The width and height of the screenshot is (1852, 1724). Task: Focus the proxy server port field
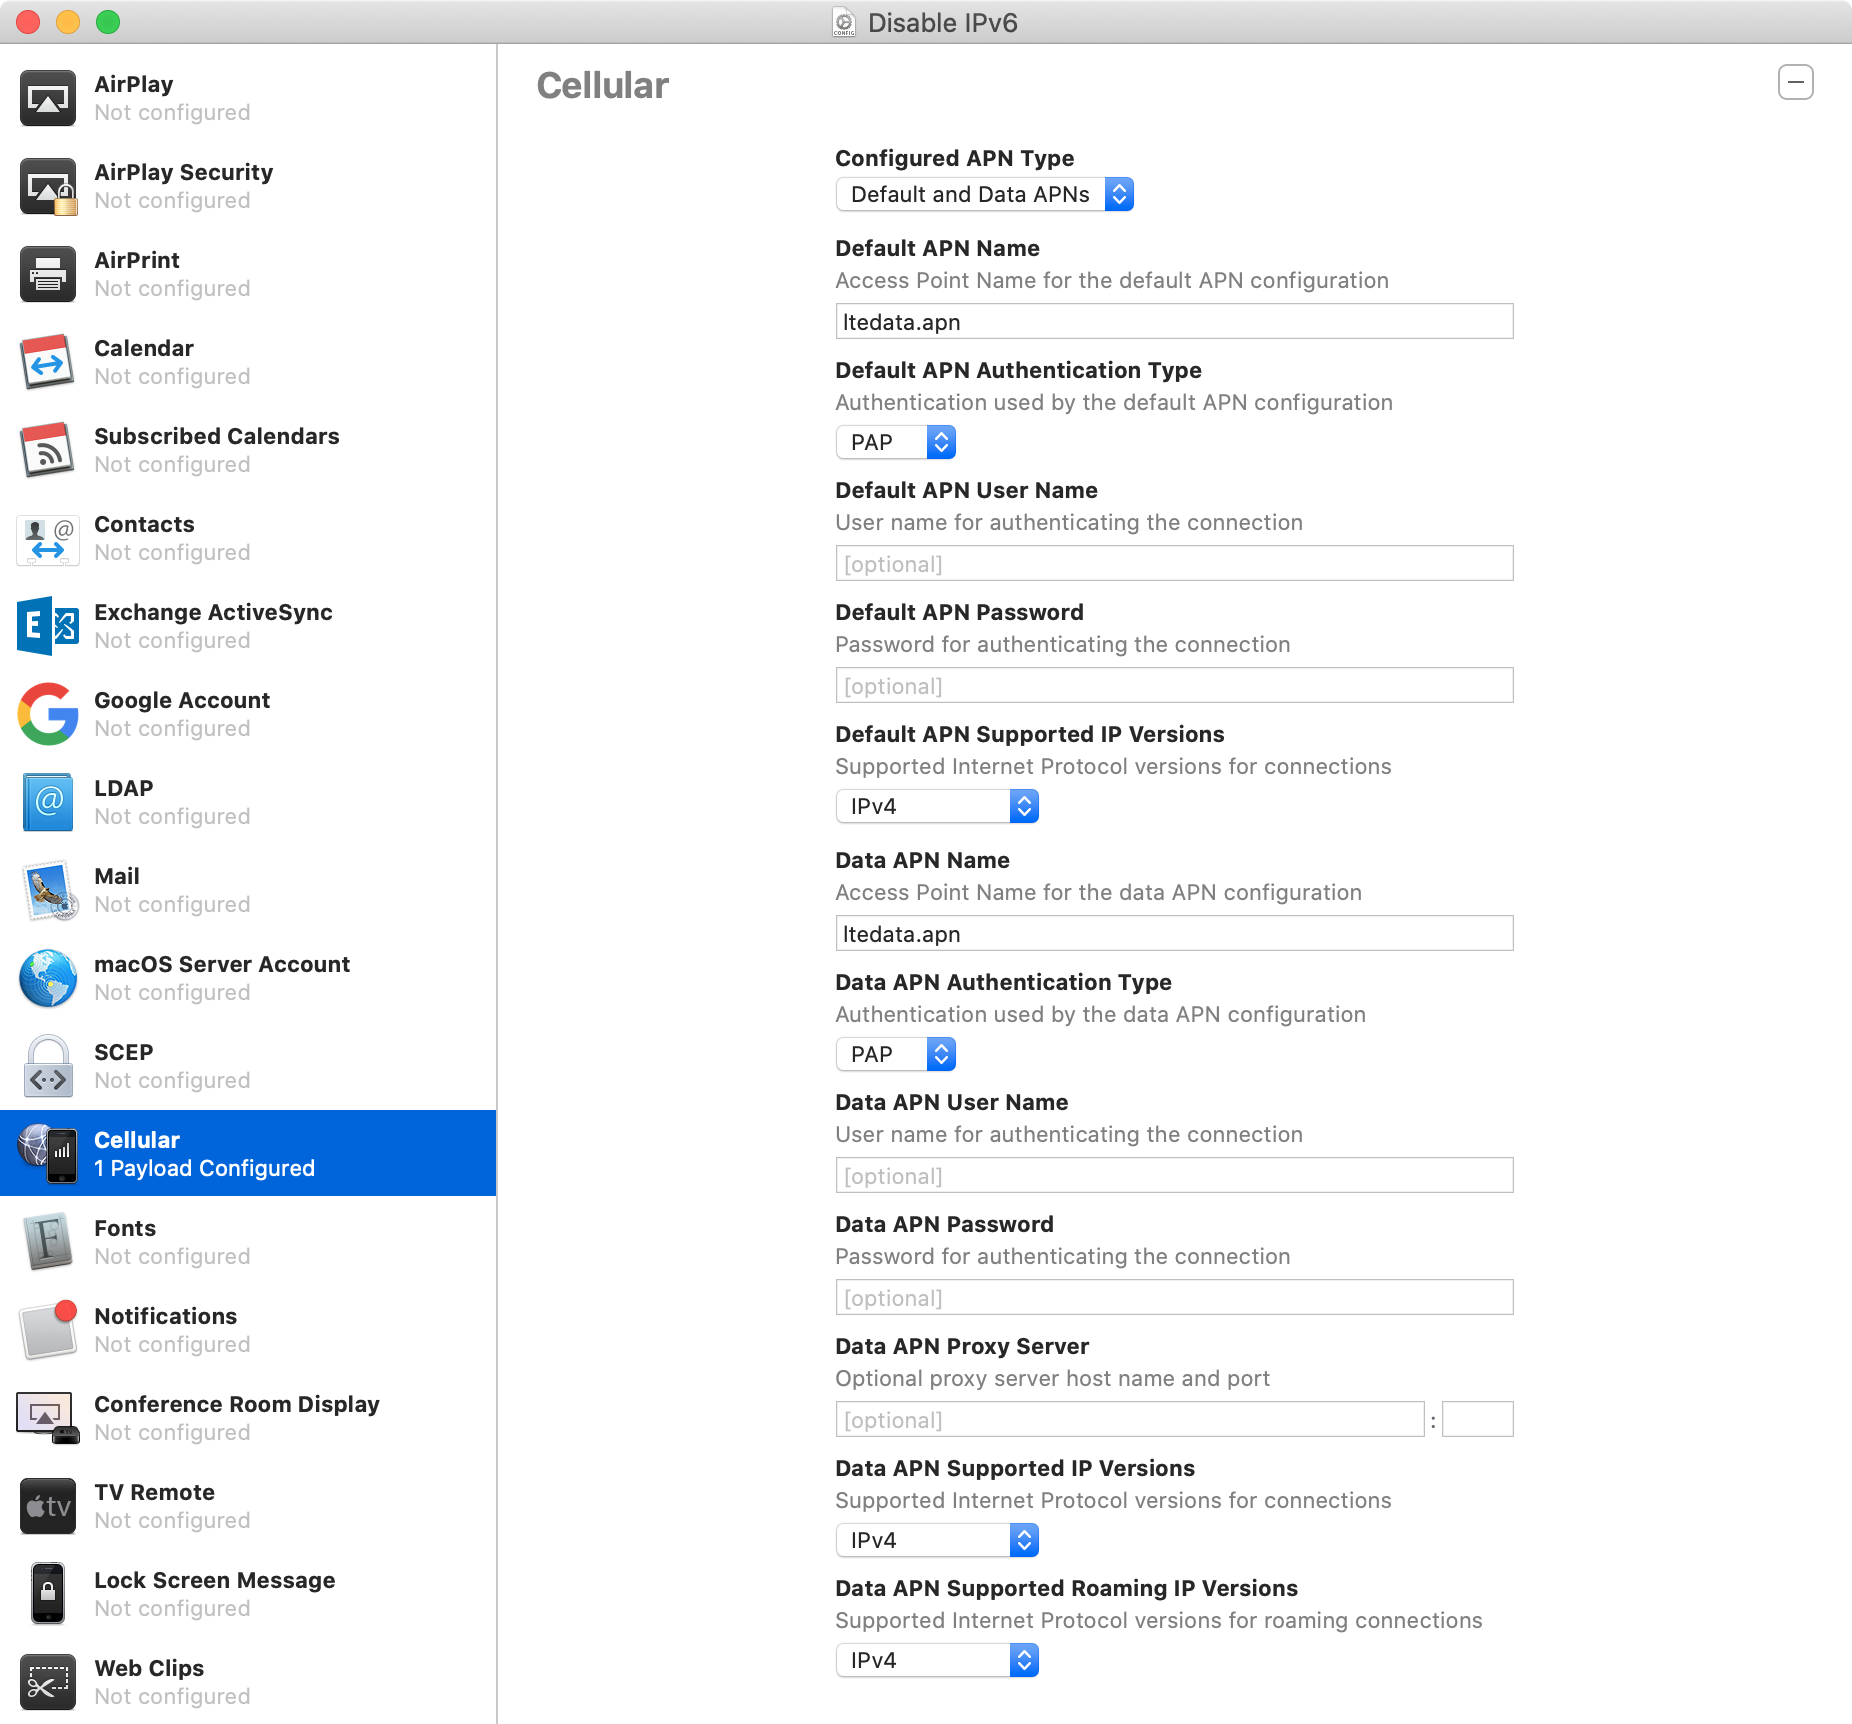coord(1478,1420)
